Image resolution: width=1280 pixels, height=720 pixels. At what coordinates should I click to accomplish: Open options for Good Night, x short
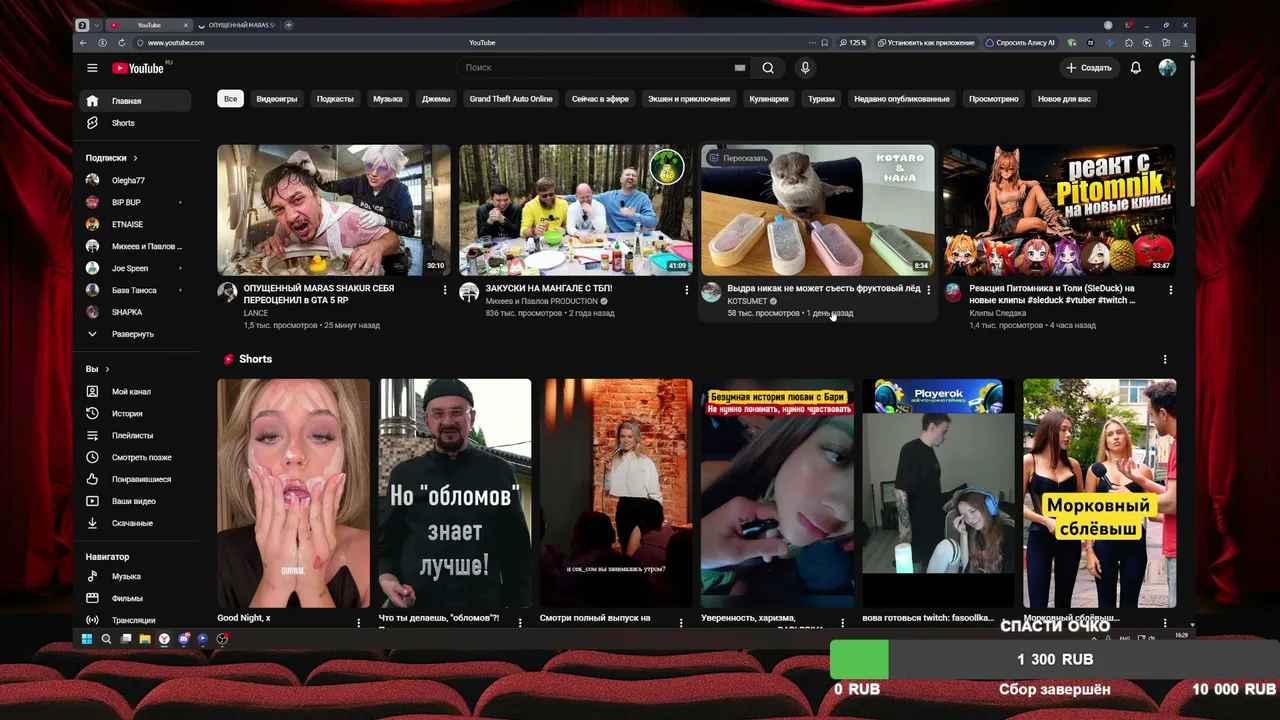359,622
